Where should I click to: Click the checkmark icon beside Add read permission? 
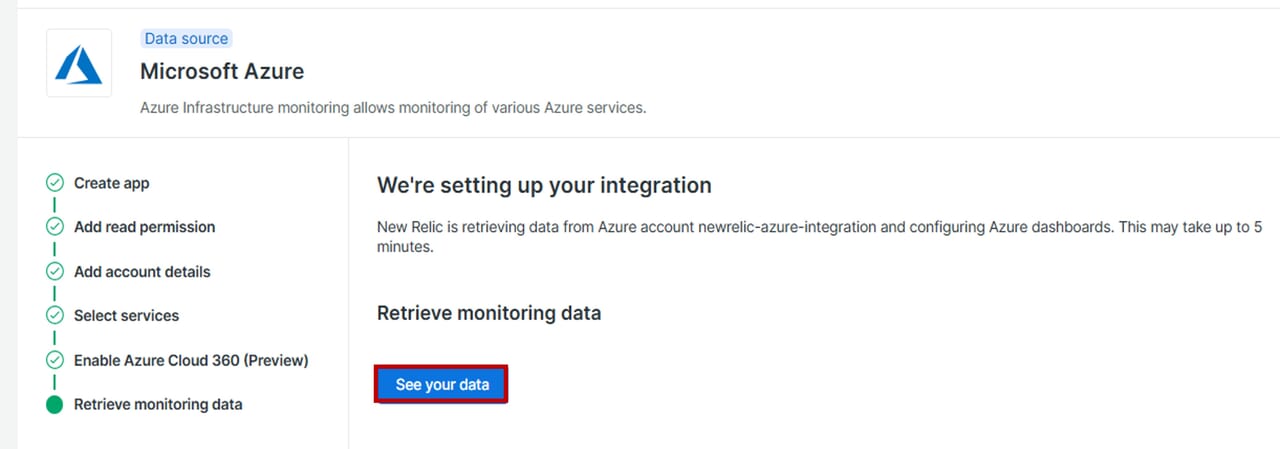point(55,227)
